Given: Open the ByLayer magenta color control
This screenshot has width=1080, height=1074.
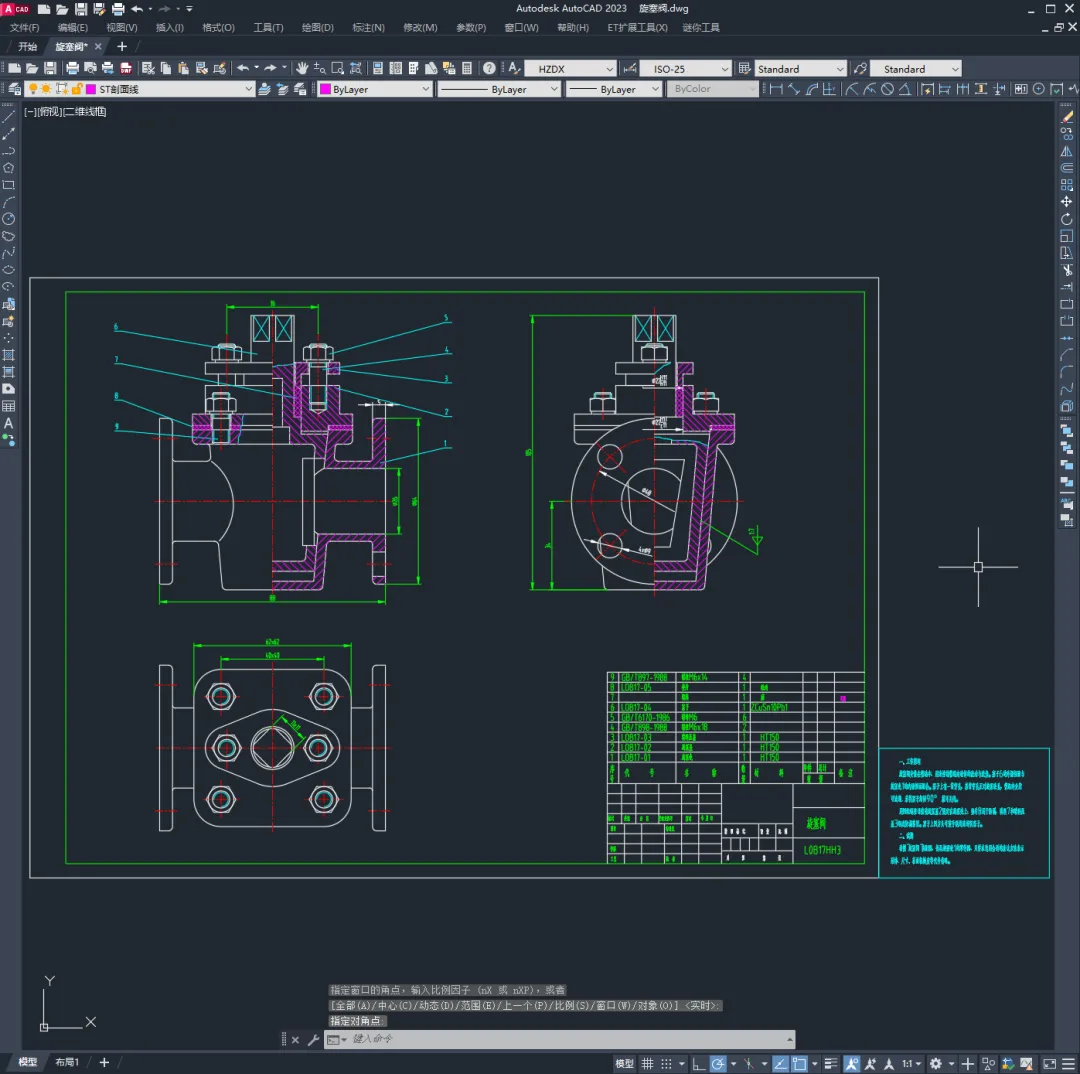Looking at the screenshot, I should pyautogui.click(x=375, y=89).
